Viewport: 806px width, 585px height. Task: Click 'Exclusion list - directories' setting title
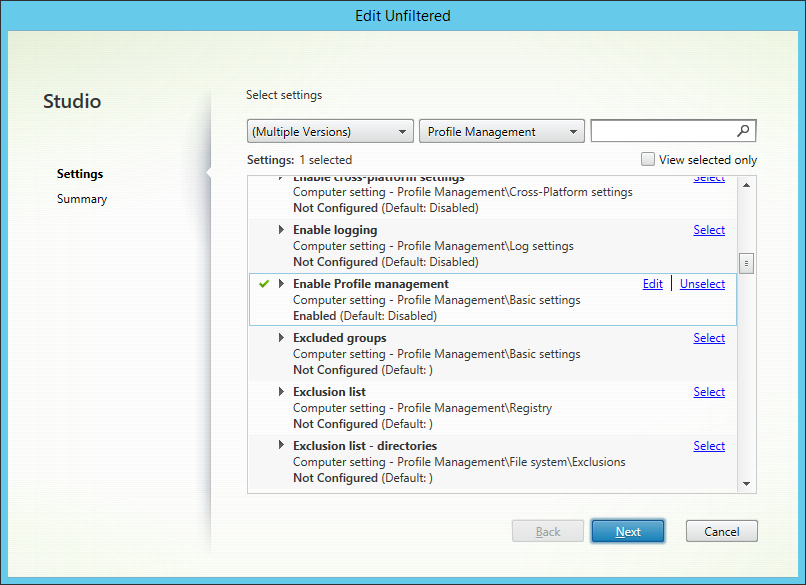(365, 446)
